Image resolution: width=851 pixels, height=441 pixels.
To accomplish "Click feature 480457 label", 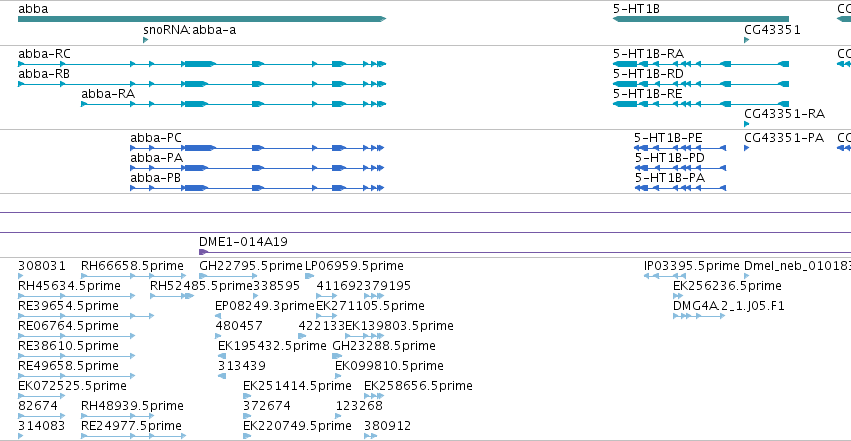I will (x=239, y=326).
